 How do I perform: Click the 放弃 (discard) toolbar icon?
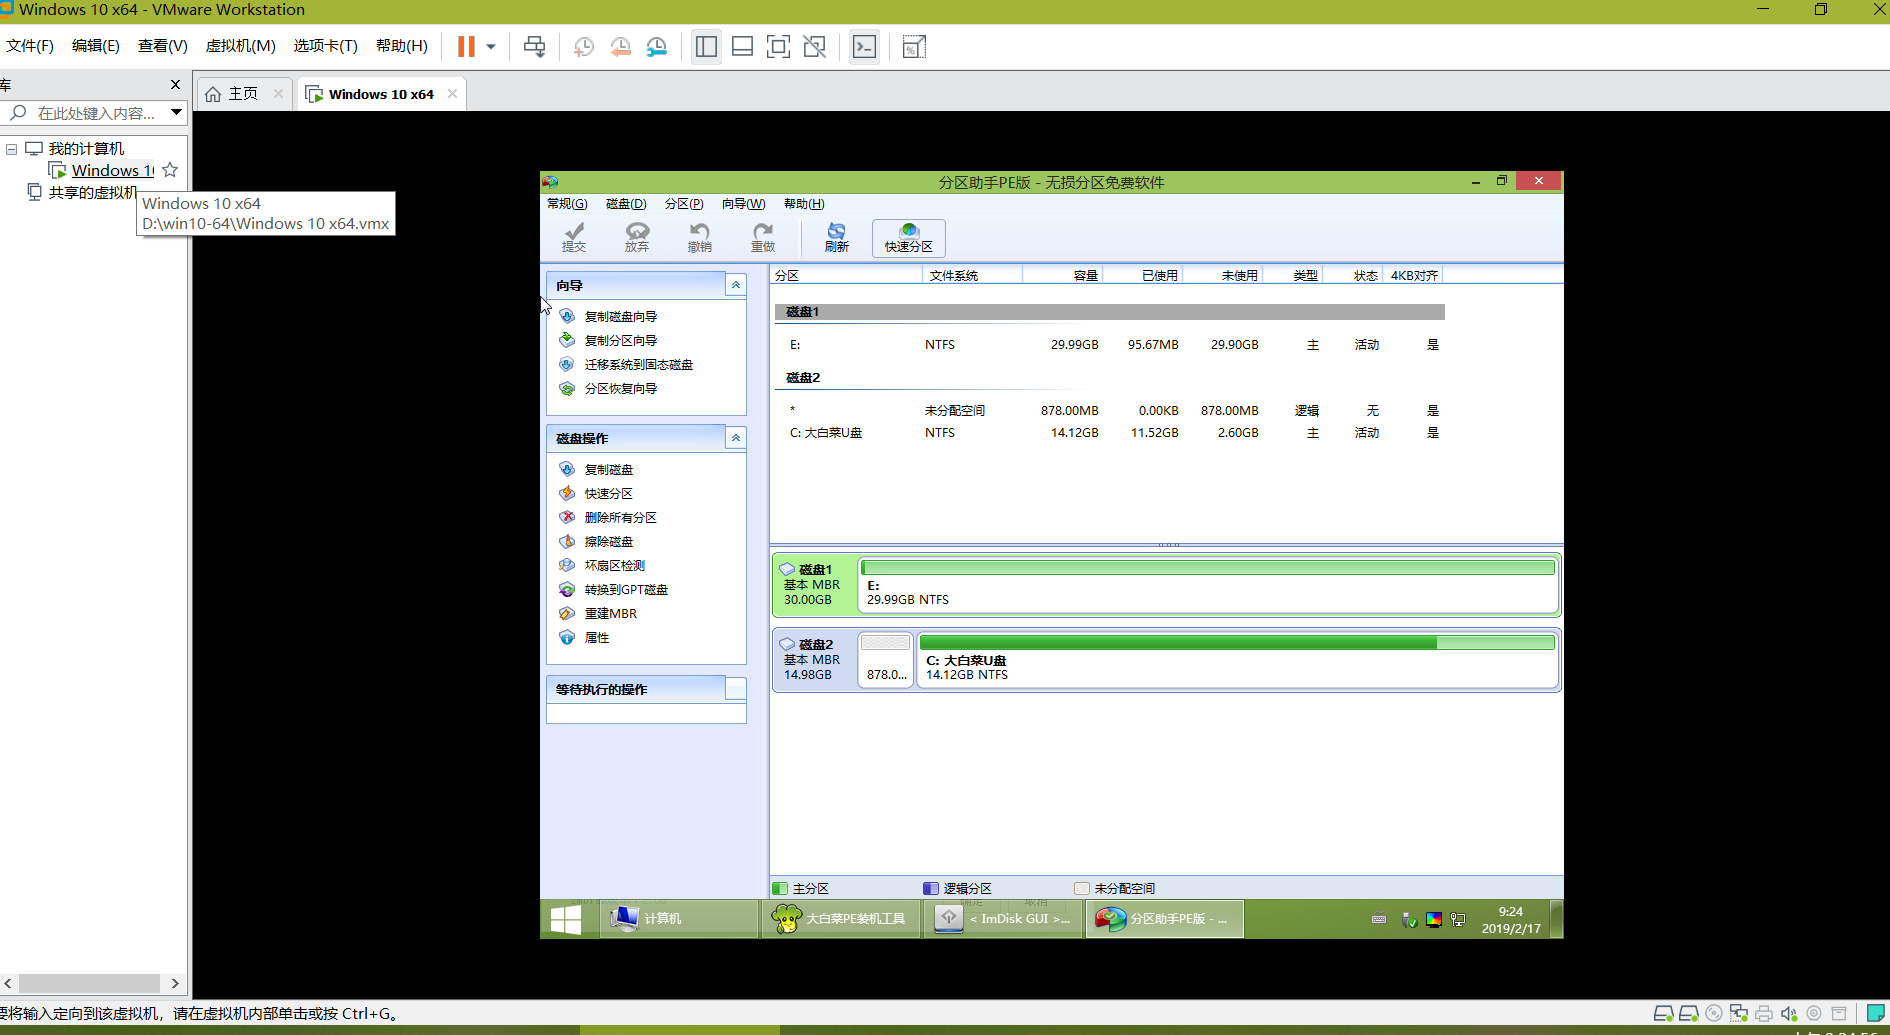637,237
